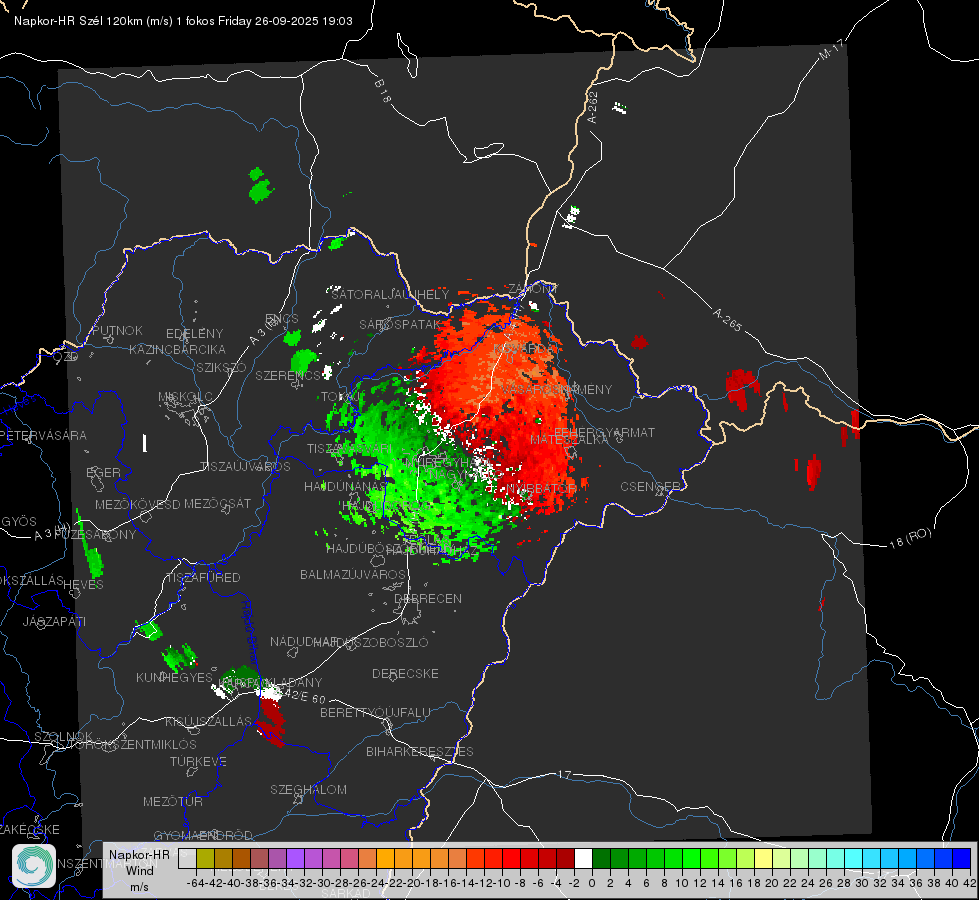Select the MEZŐKÖVESD label
979x900 pixels.
[x=137, y=504]
